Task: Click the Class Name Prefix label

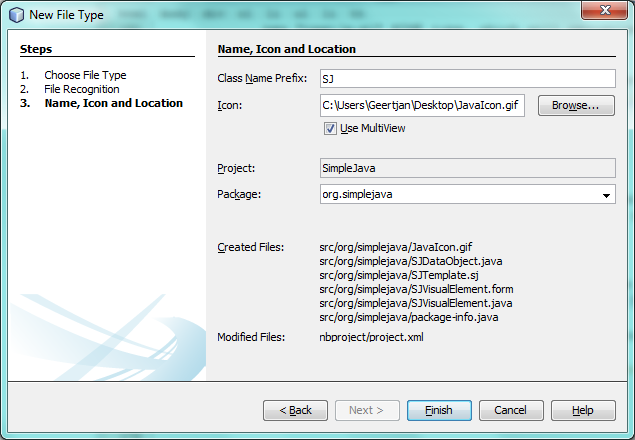Action: pyautogui.click(x=261, y=78)
